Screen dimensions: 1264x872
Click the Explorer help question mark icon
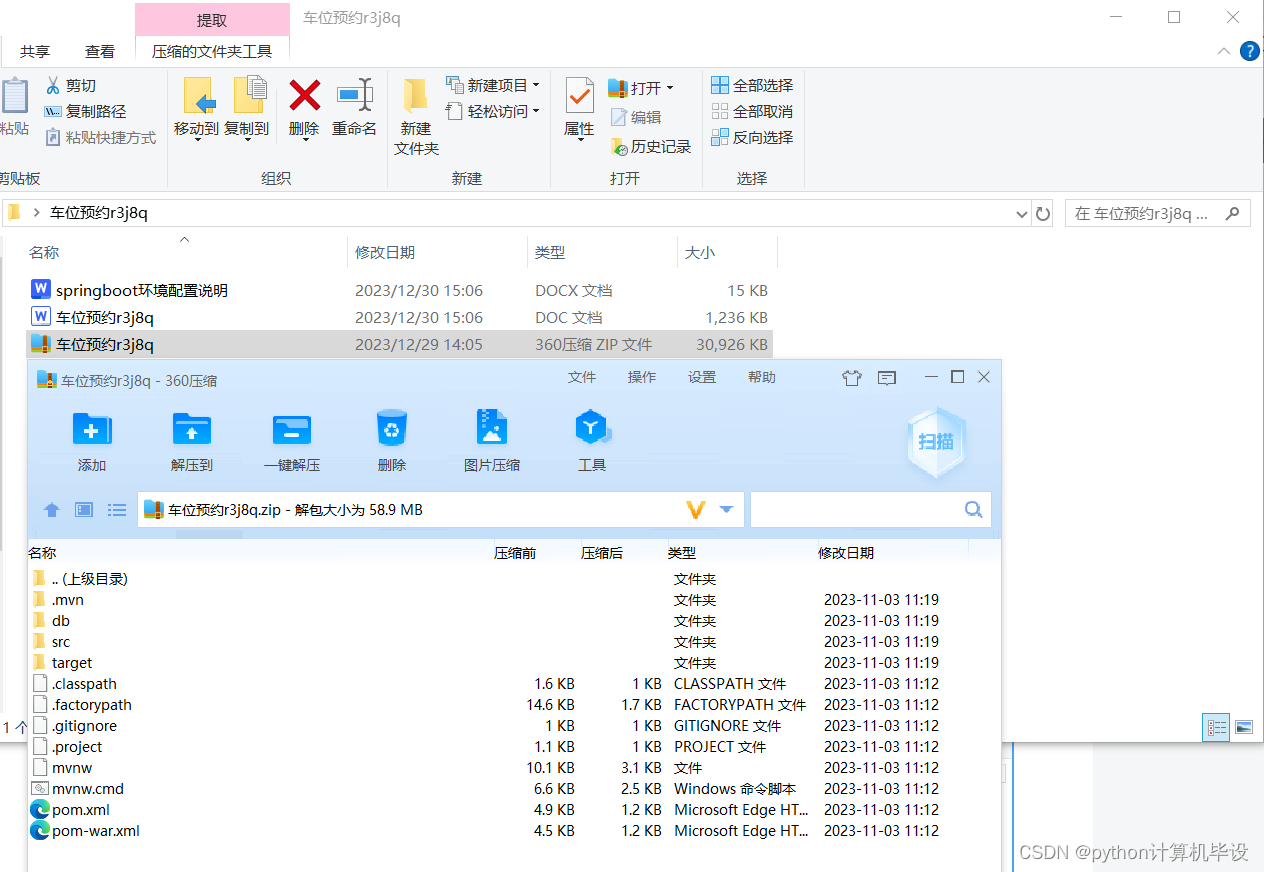[1250, 51]
